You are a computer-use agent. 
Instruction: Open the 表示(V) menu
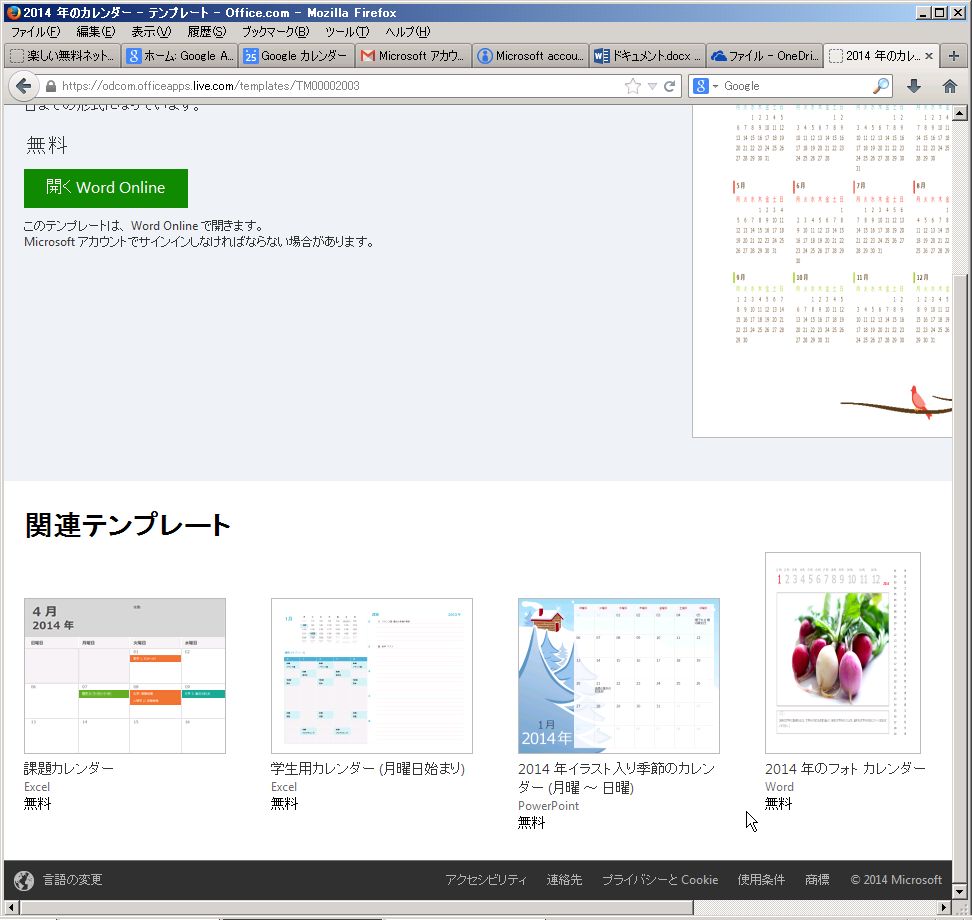(x=151, y=32)
